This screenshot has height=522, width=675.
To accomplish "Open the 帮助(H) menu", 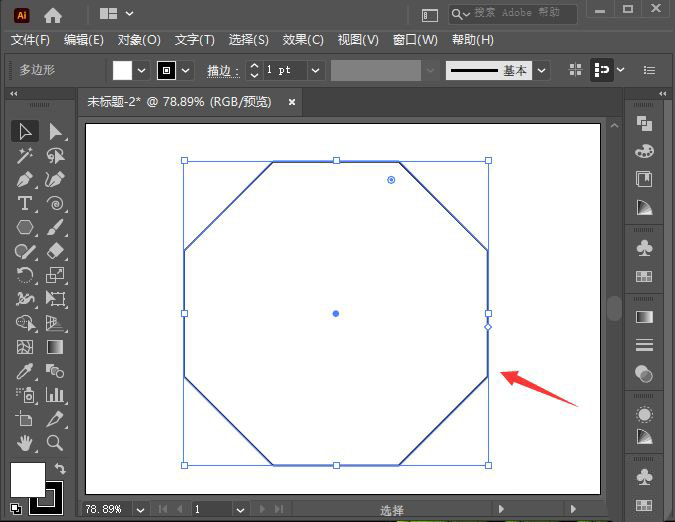I will coord(472,40).
